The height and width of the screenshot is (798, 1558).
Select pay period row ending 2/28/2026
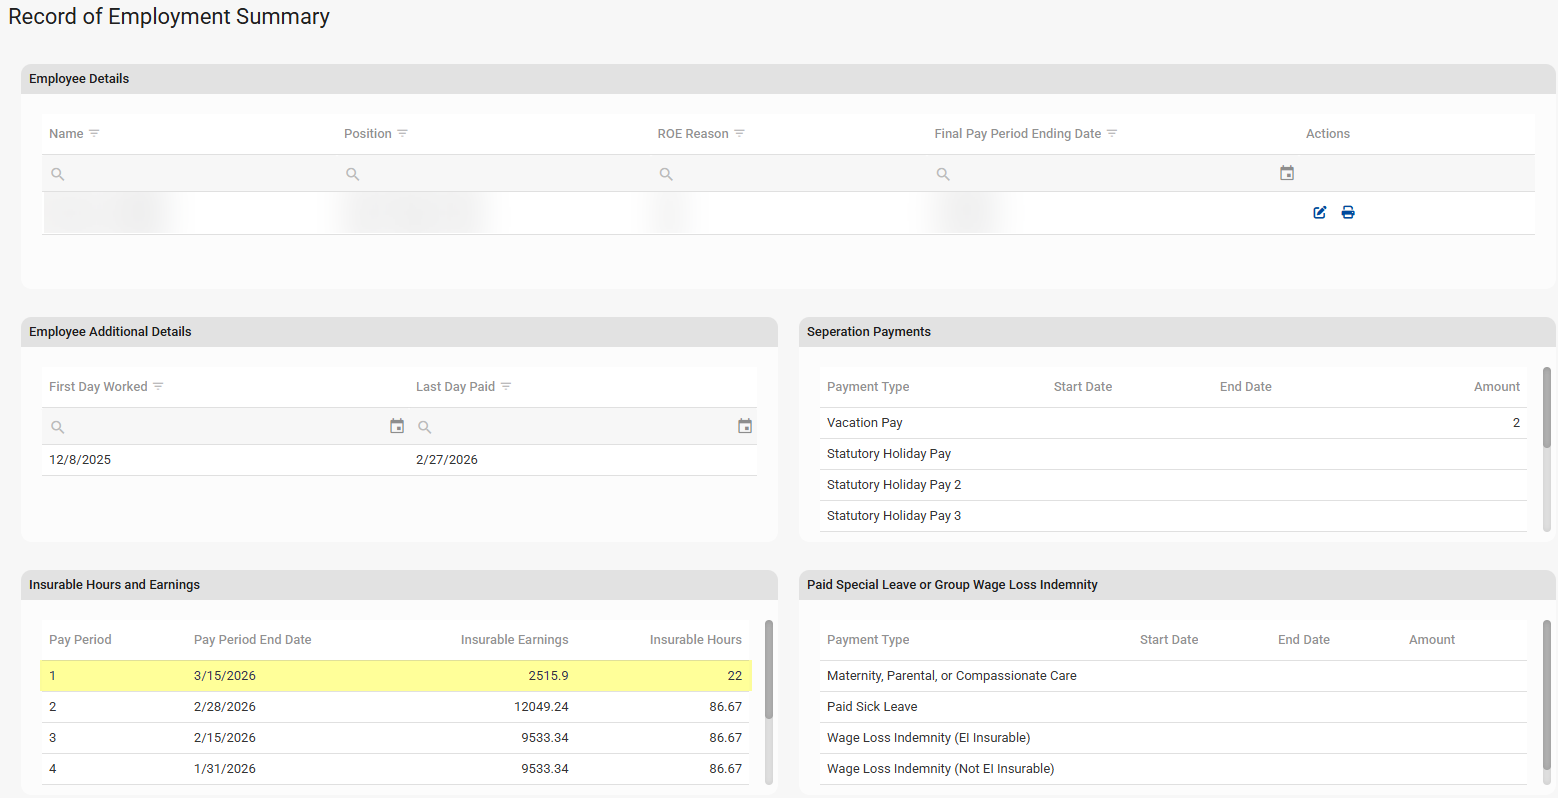point(395,707)
